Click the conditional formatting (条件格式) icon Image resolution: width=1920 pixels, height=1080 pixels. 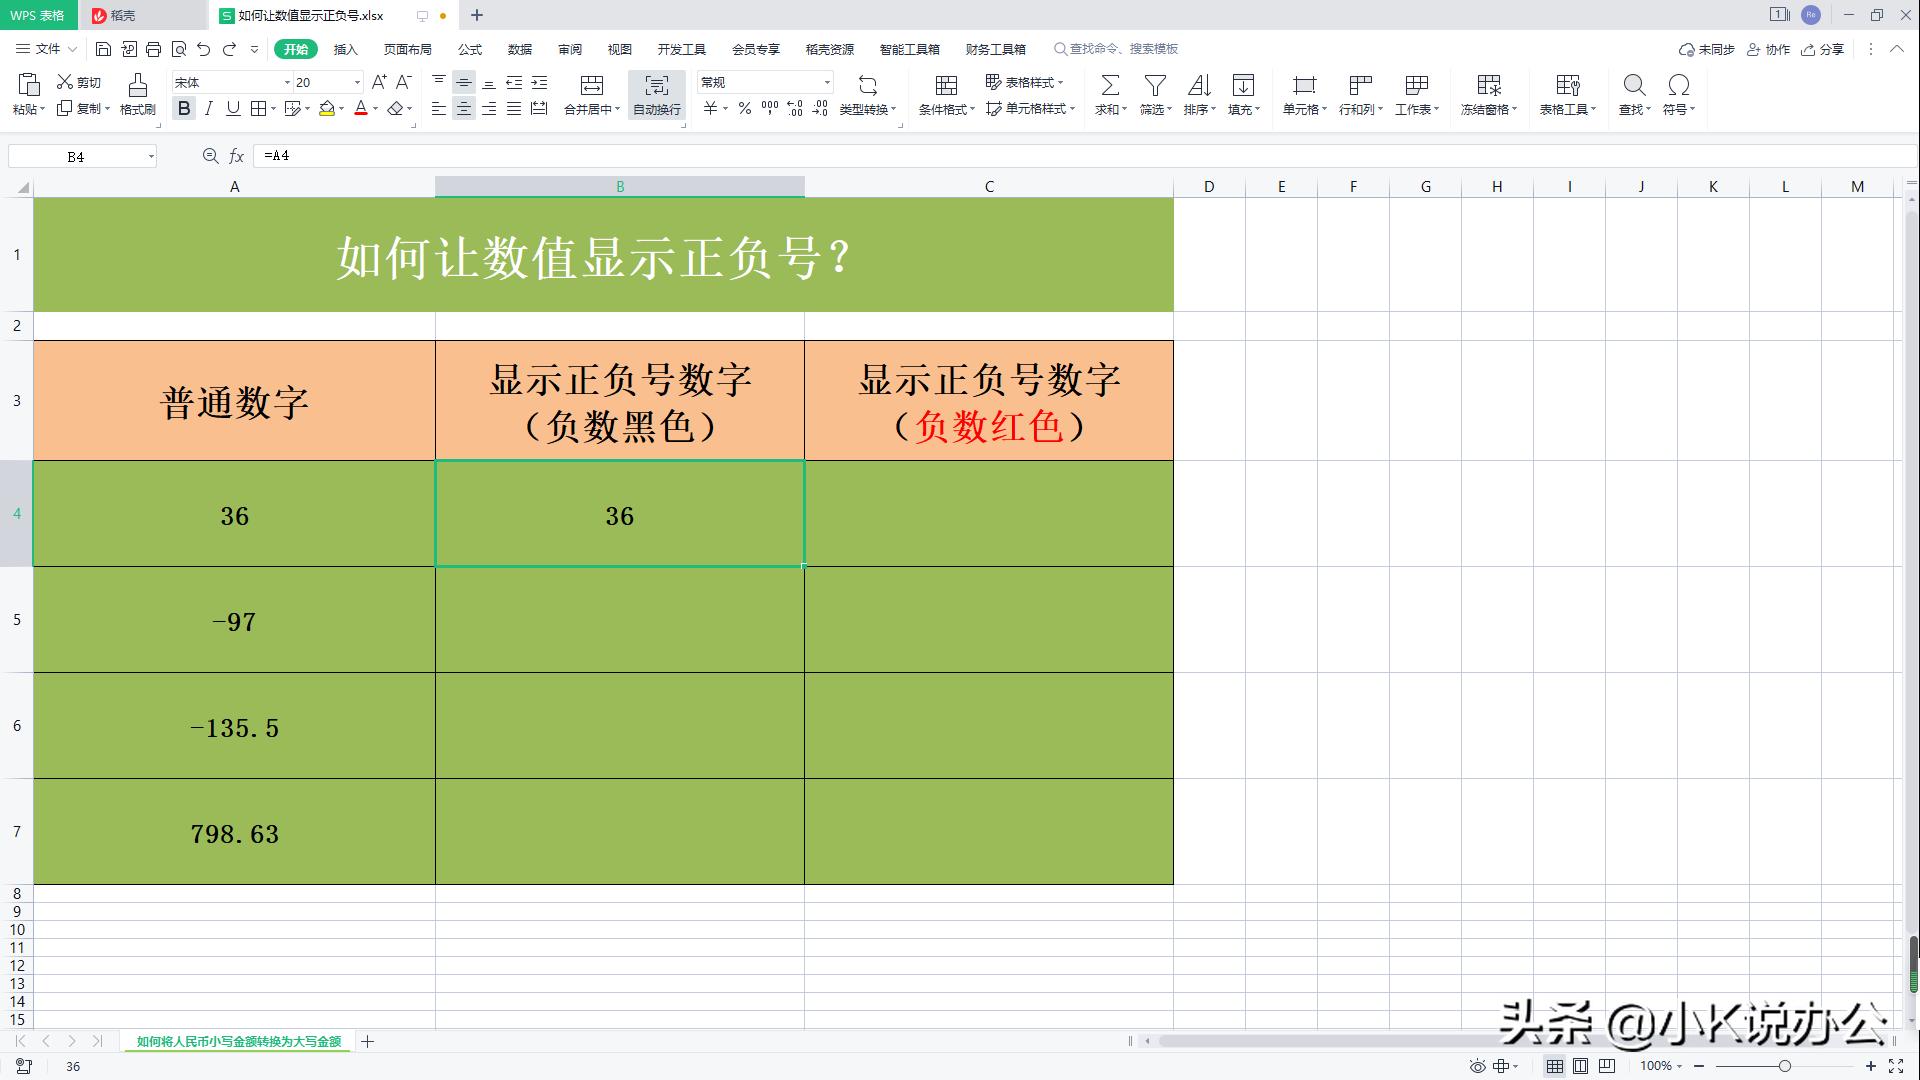pos(943,95)
